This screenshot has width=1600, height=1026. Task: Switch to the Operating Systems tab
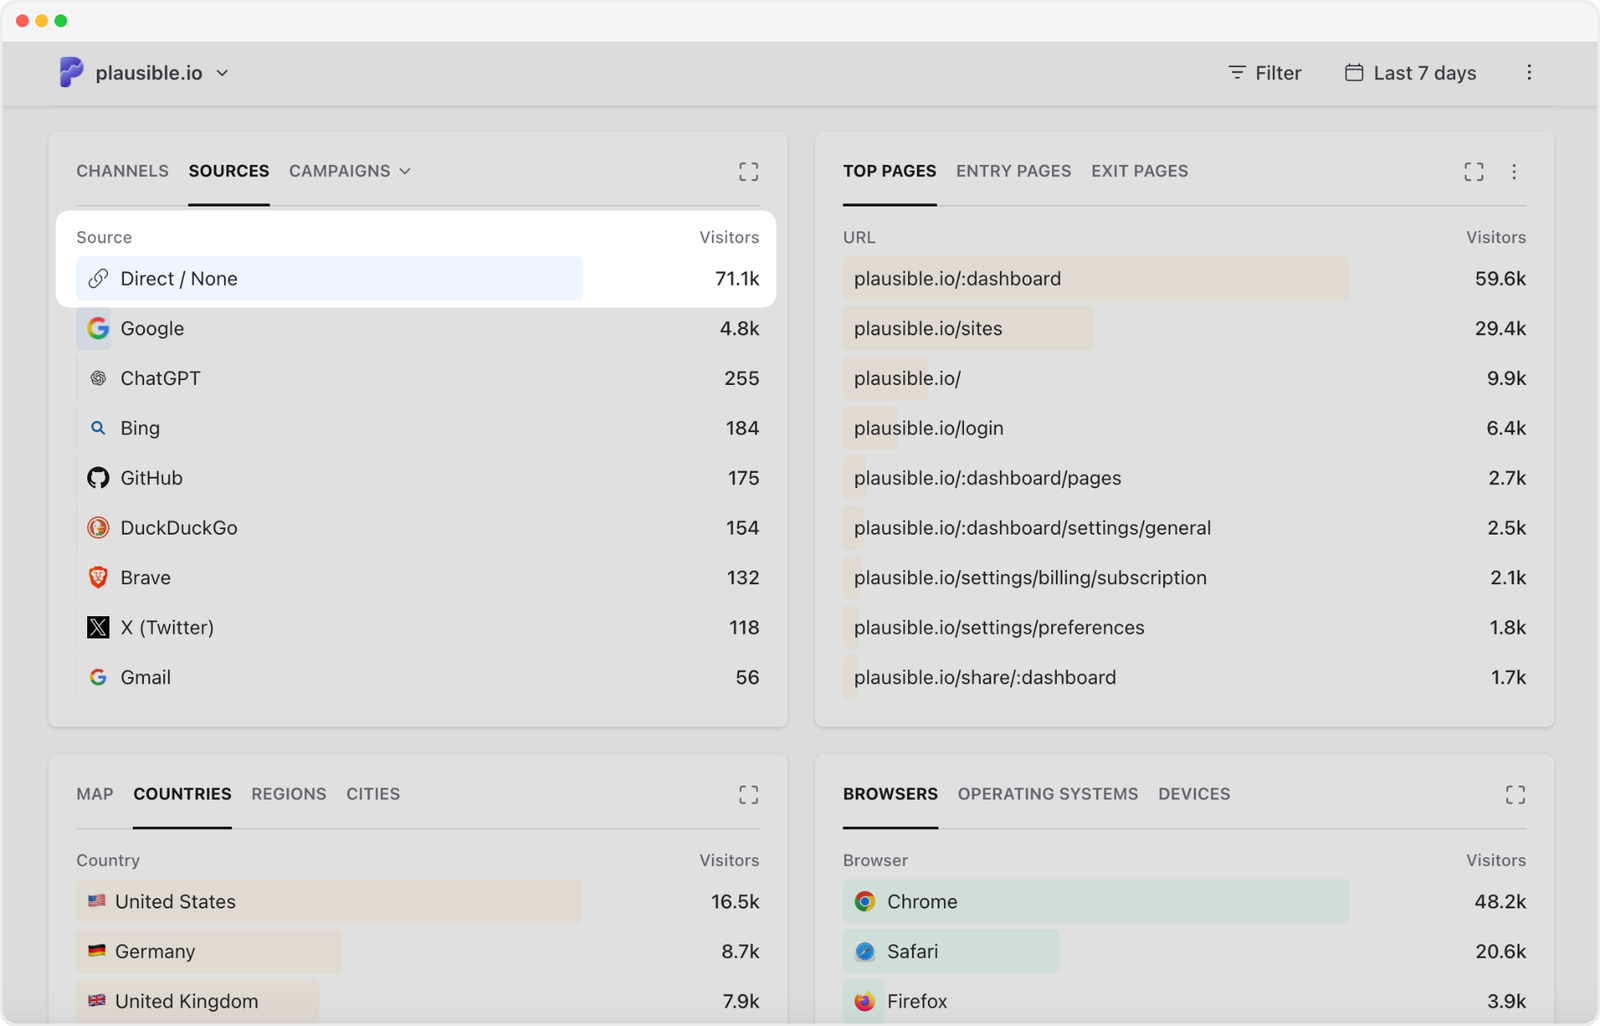[x=1048, y=794]
